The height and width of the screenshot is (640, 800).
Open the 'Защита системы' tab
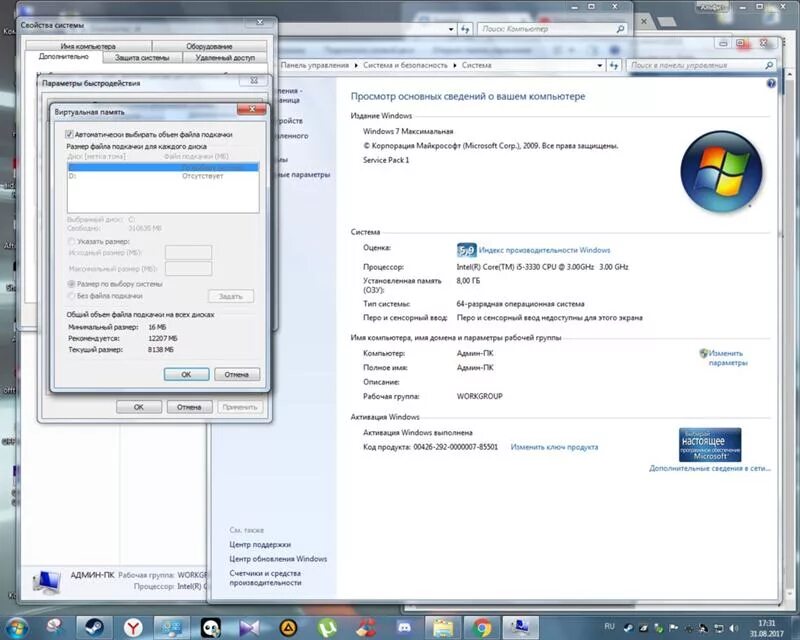coord(142,58)
